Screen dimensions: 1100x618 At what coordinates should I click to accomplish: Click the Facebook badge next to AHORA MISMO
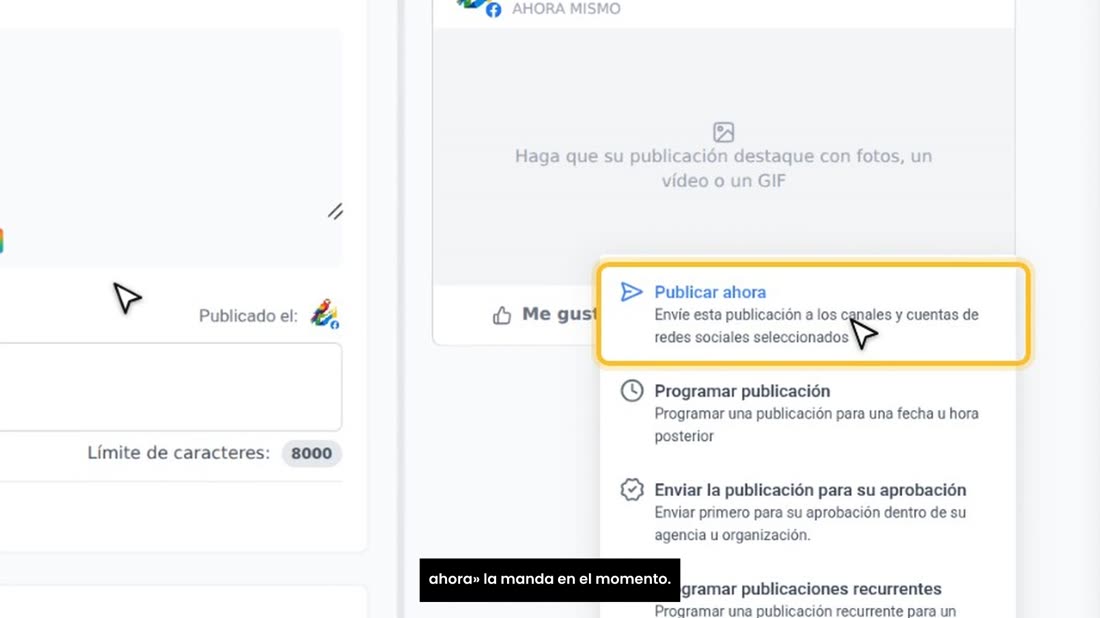pos(494,10)
